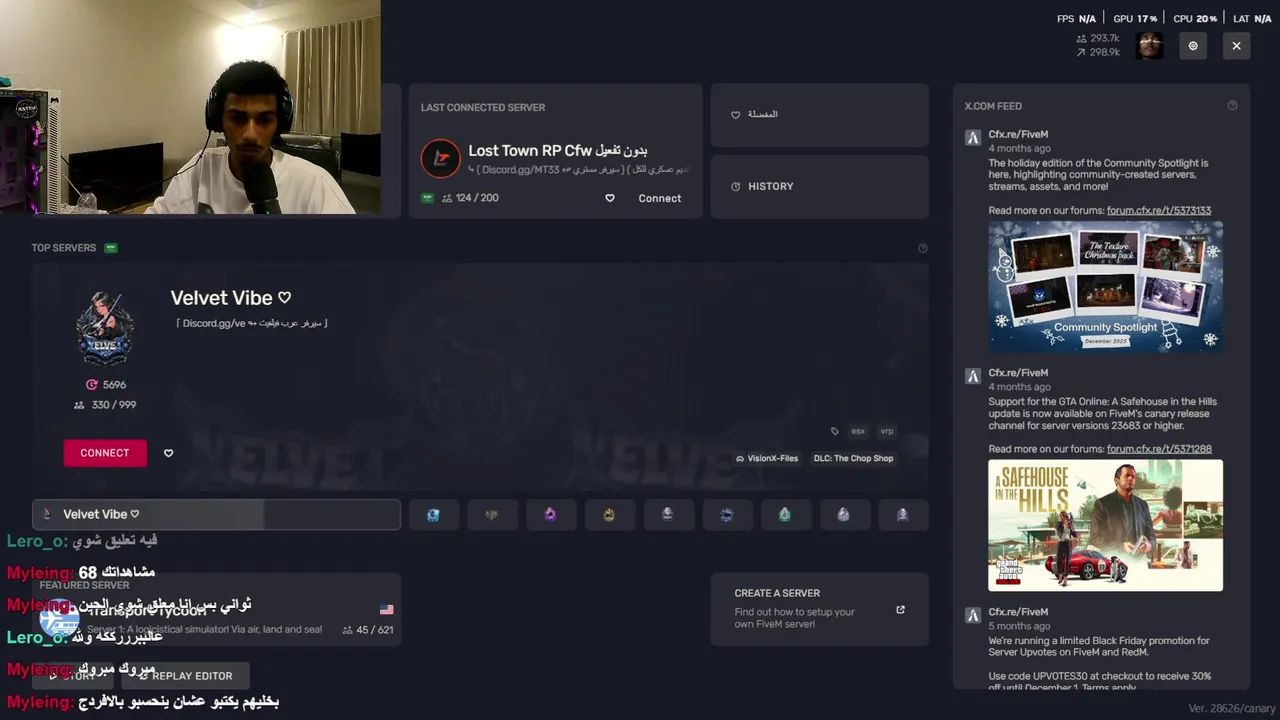Image resolution: width=1280 pixels, height=720 pixels.
Task: Open the Community Spotlight image
Action: coord(1105,286)
